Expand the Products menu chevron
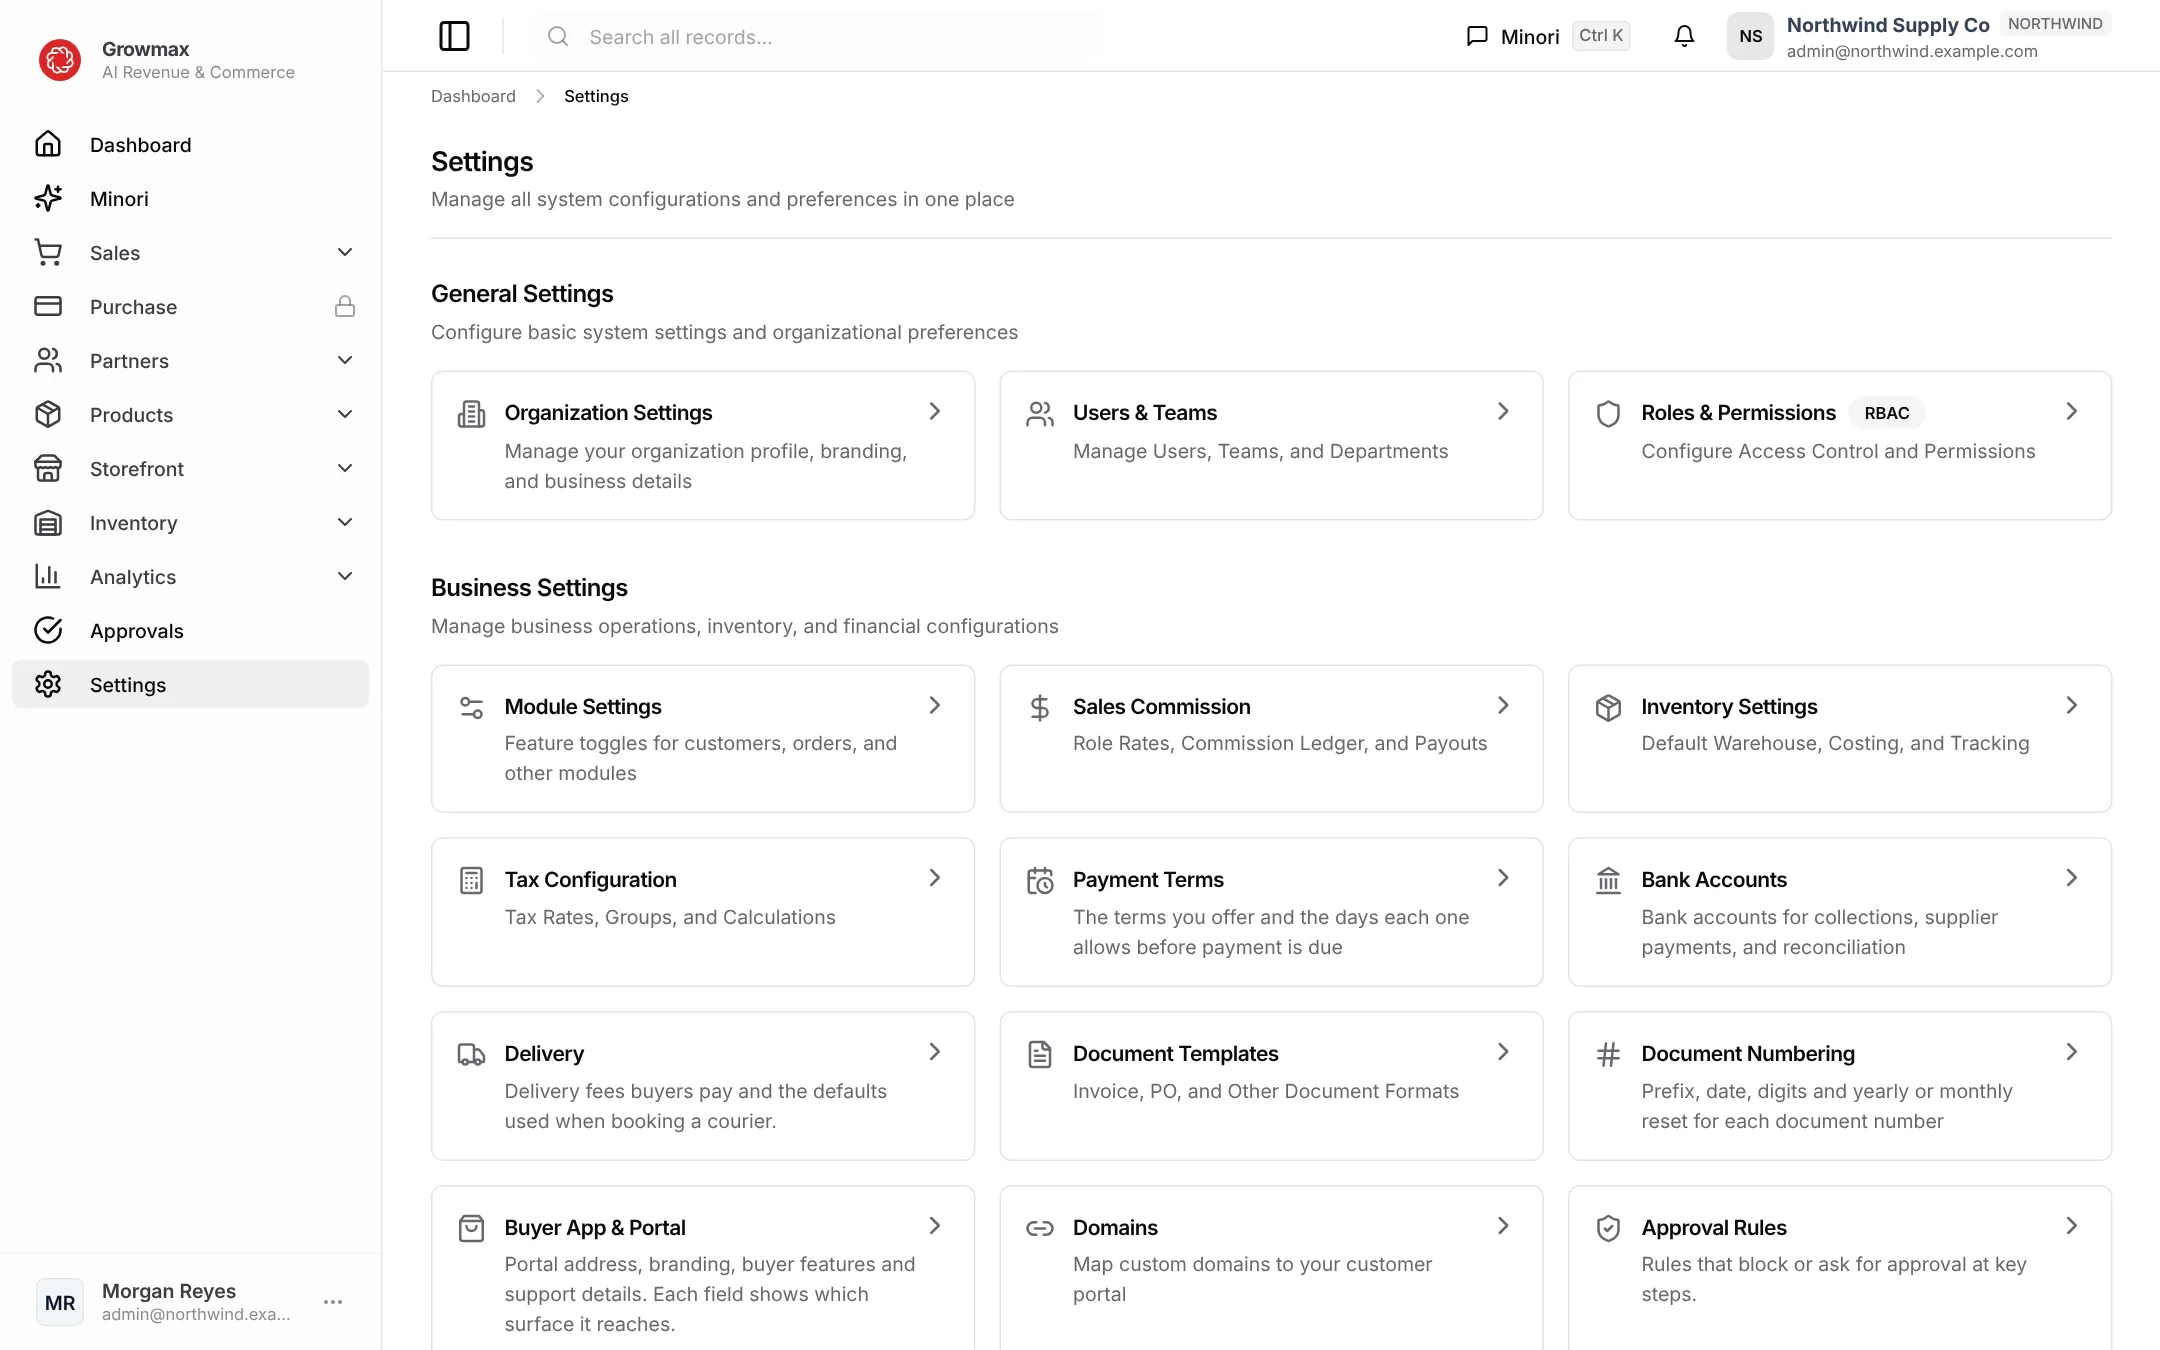This screenshot has height=1350, width=2160. coord(345,414)
